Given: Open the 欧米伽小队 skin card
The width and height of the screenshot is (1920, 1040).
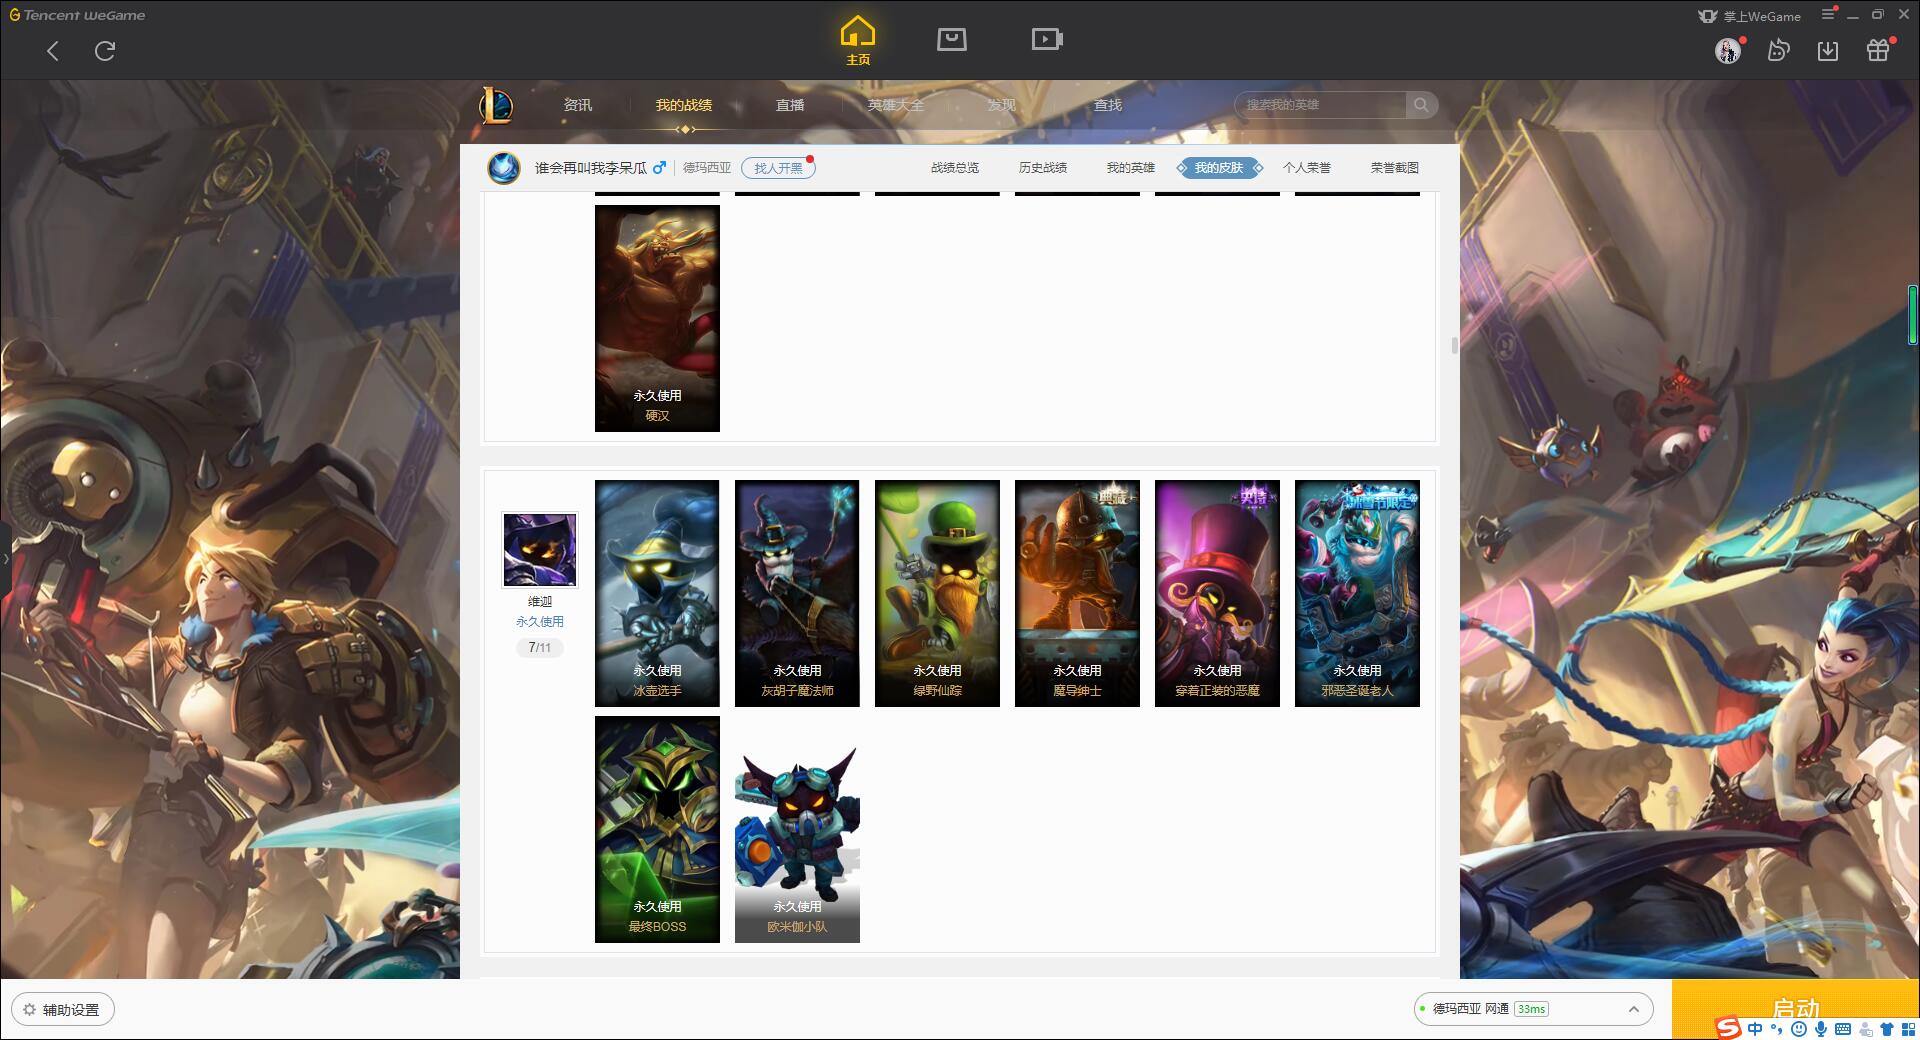Looking at the screenshot, I should coord(797,829).
